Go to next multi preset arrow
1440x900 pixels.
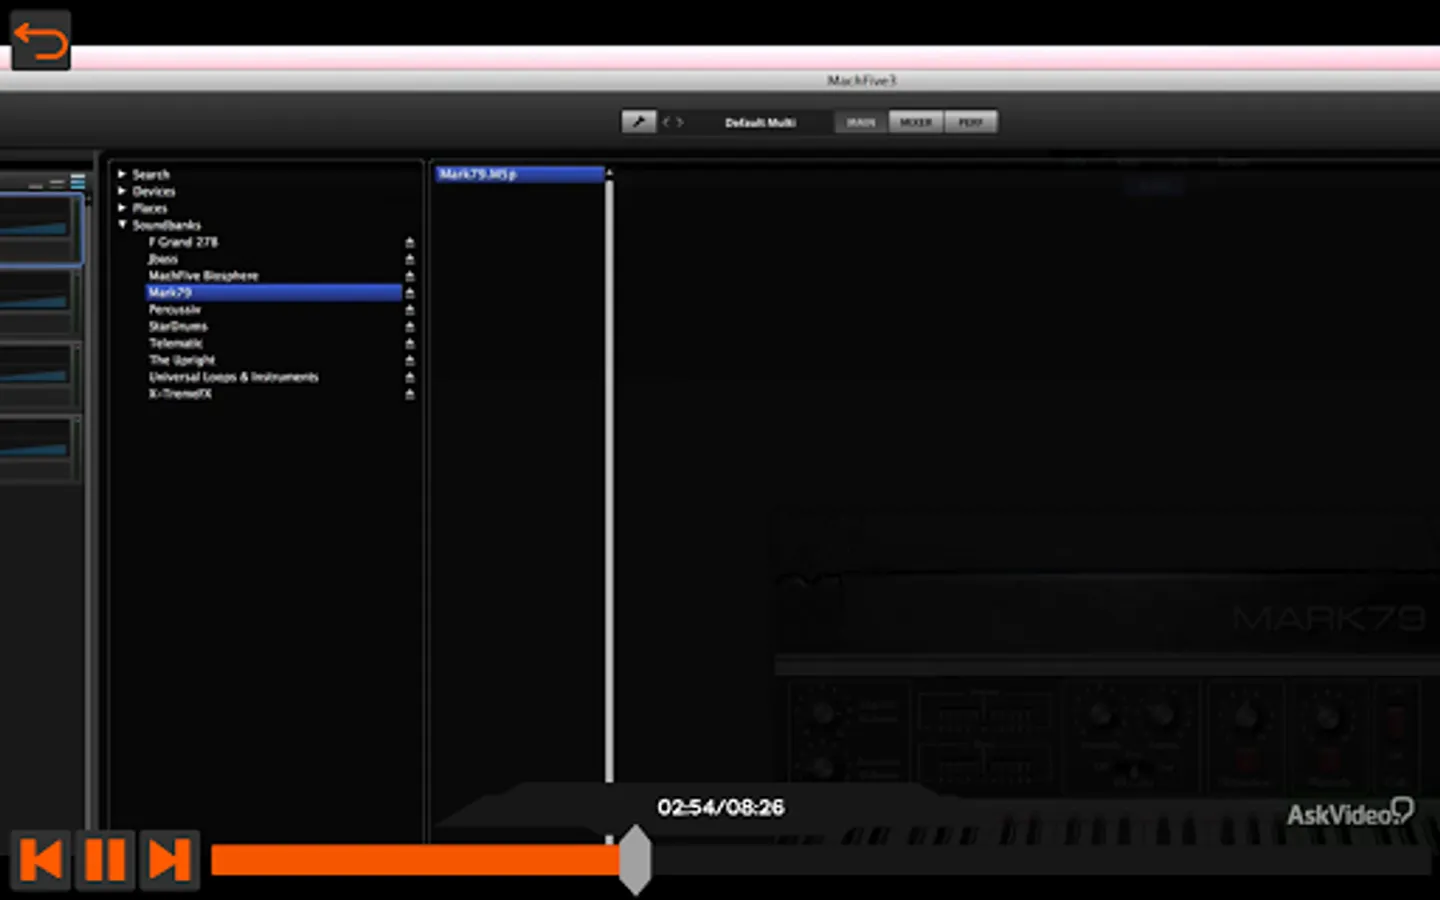(680, 122)
